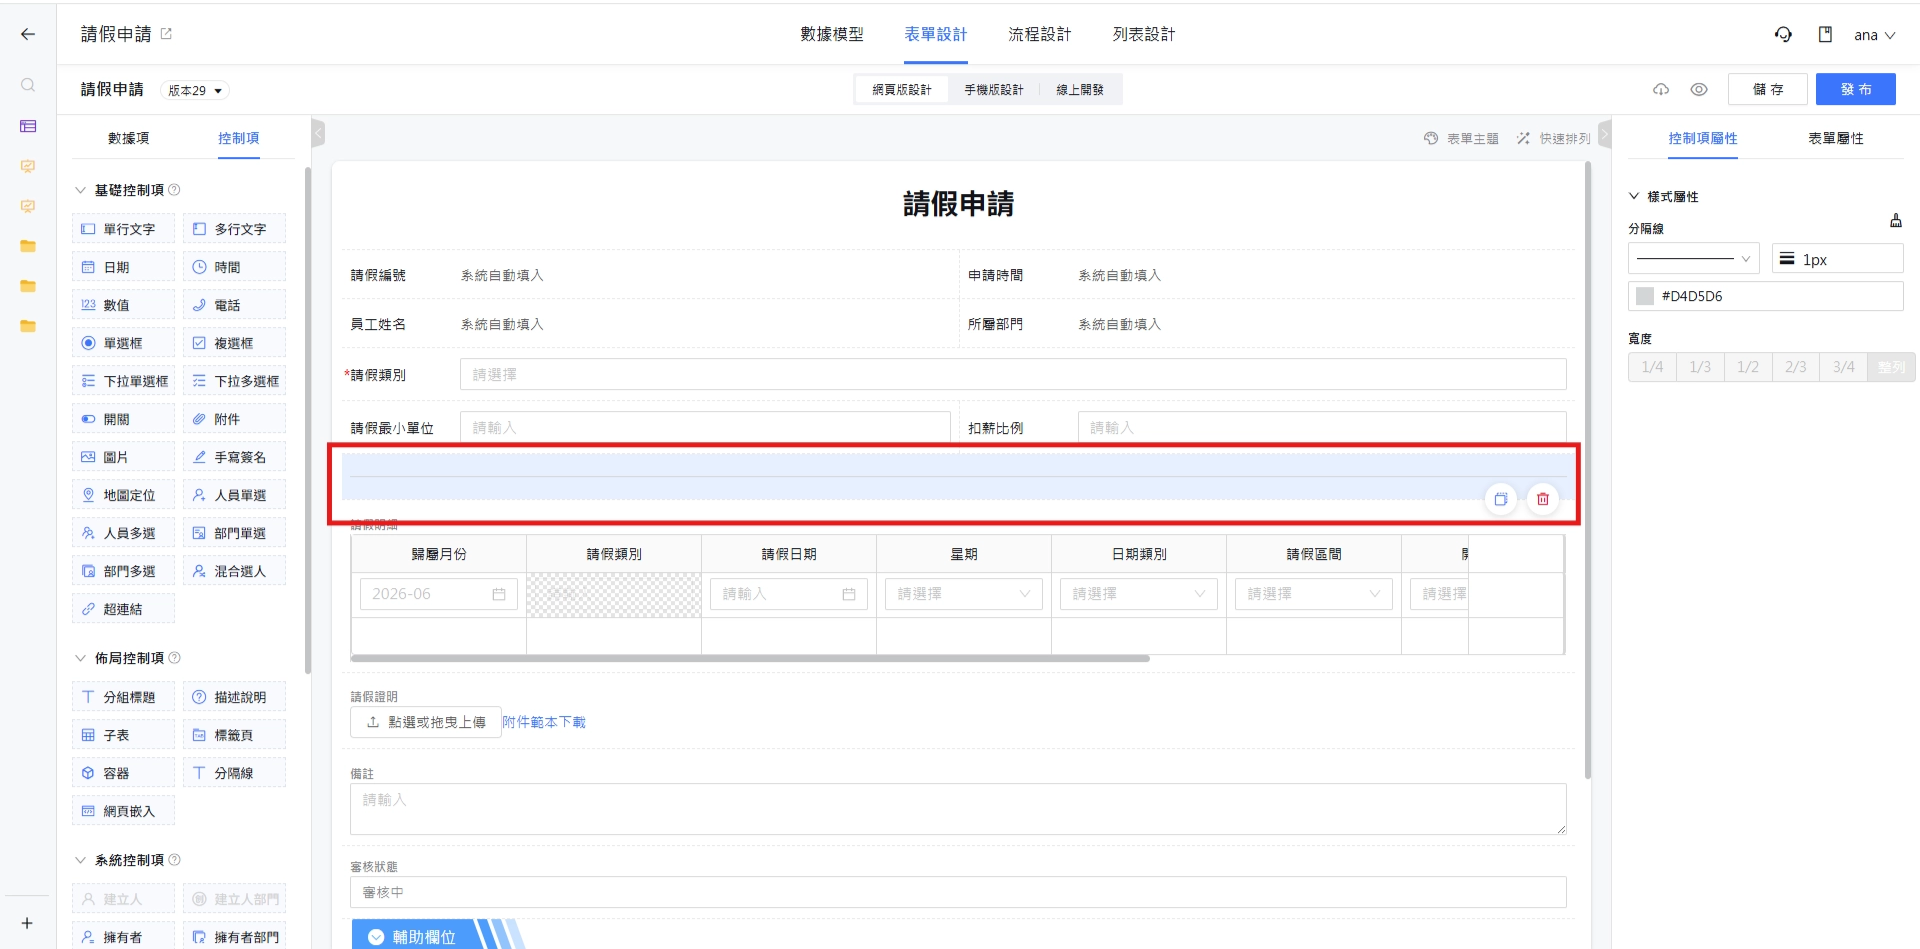Switch to 數據模型 tab
This screenshot has width=1920, height=949.
click(x=832, y=34)
